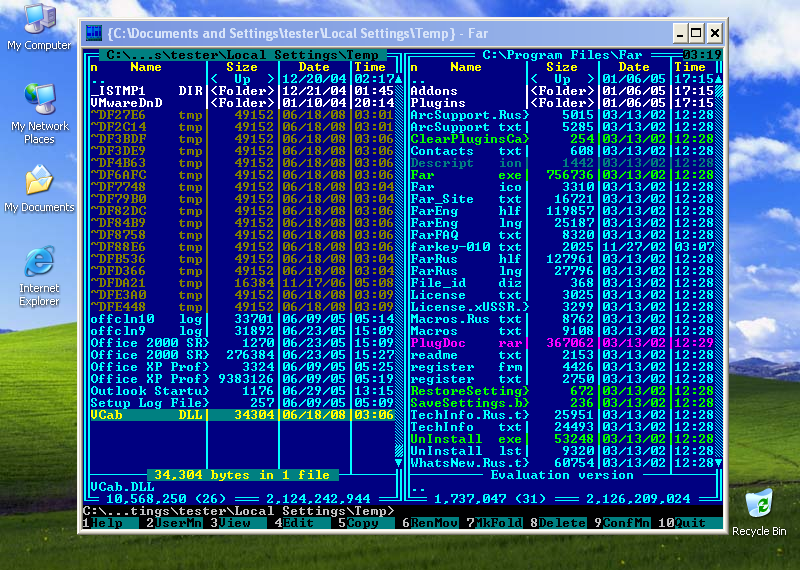The image size is (800, 570).
Task: Select Far_Site txt file
Action: pyautogui.click(x=562, y=199)
